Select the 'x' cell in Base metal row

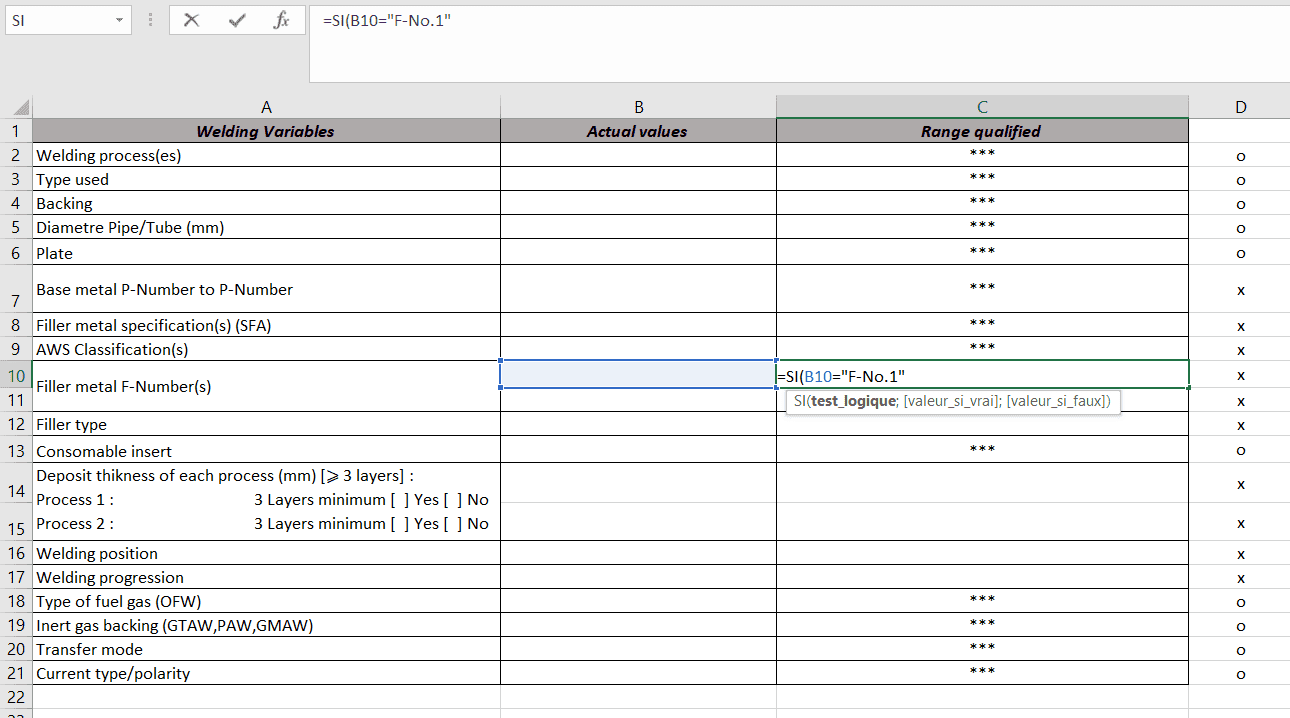click(1240, 289)
